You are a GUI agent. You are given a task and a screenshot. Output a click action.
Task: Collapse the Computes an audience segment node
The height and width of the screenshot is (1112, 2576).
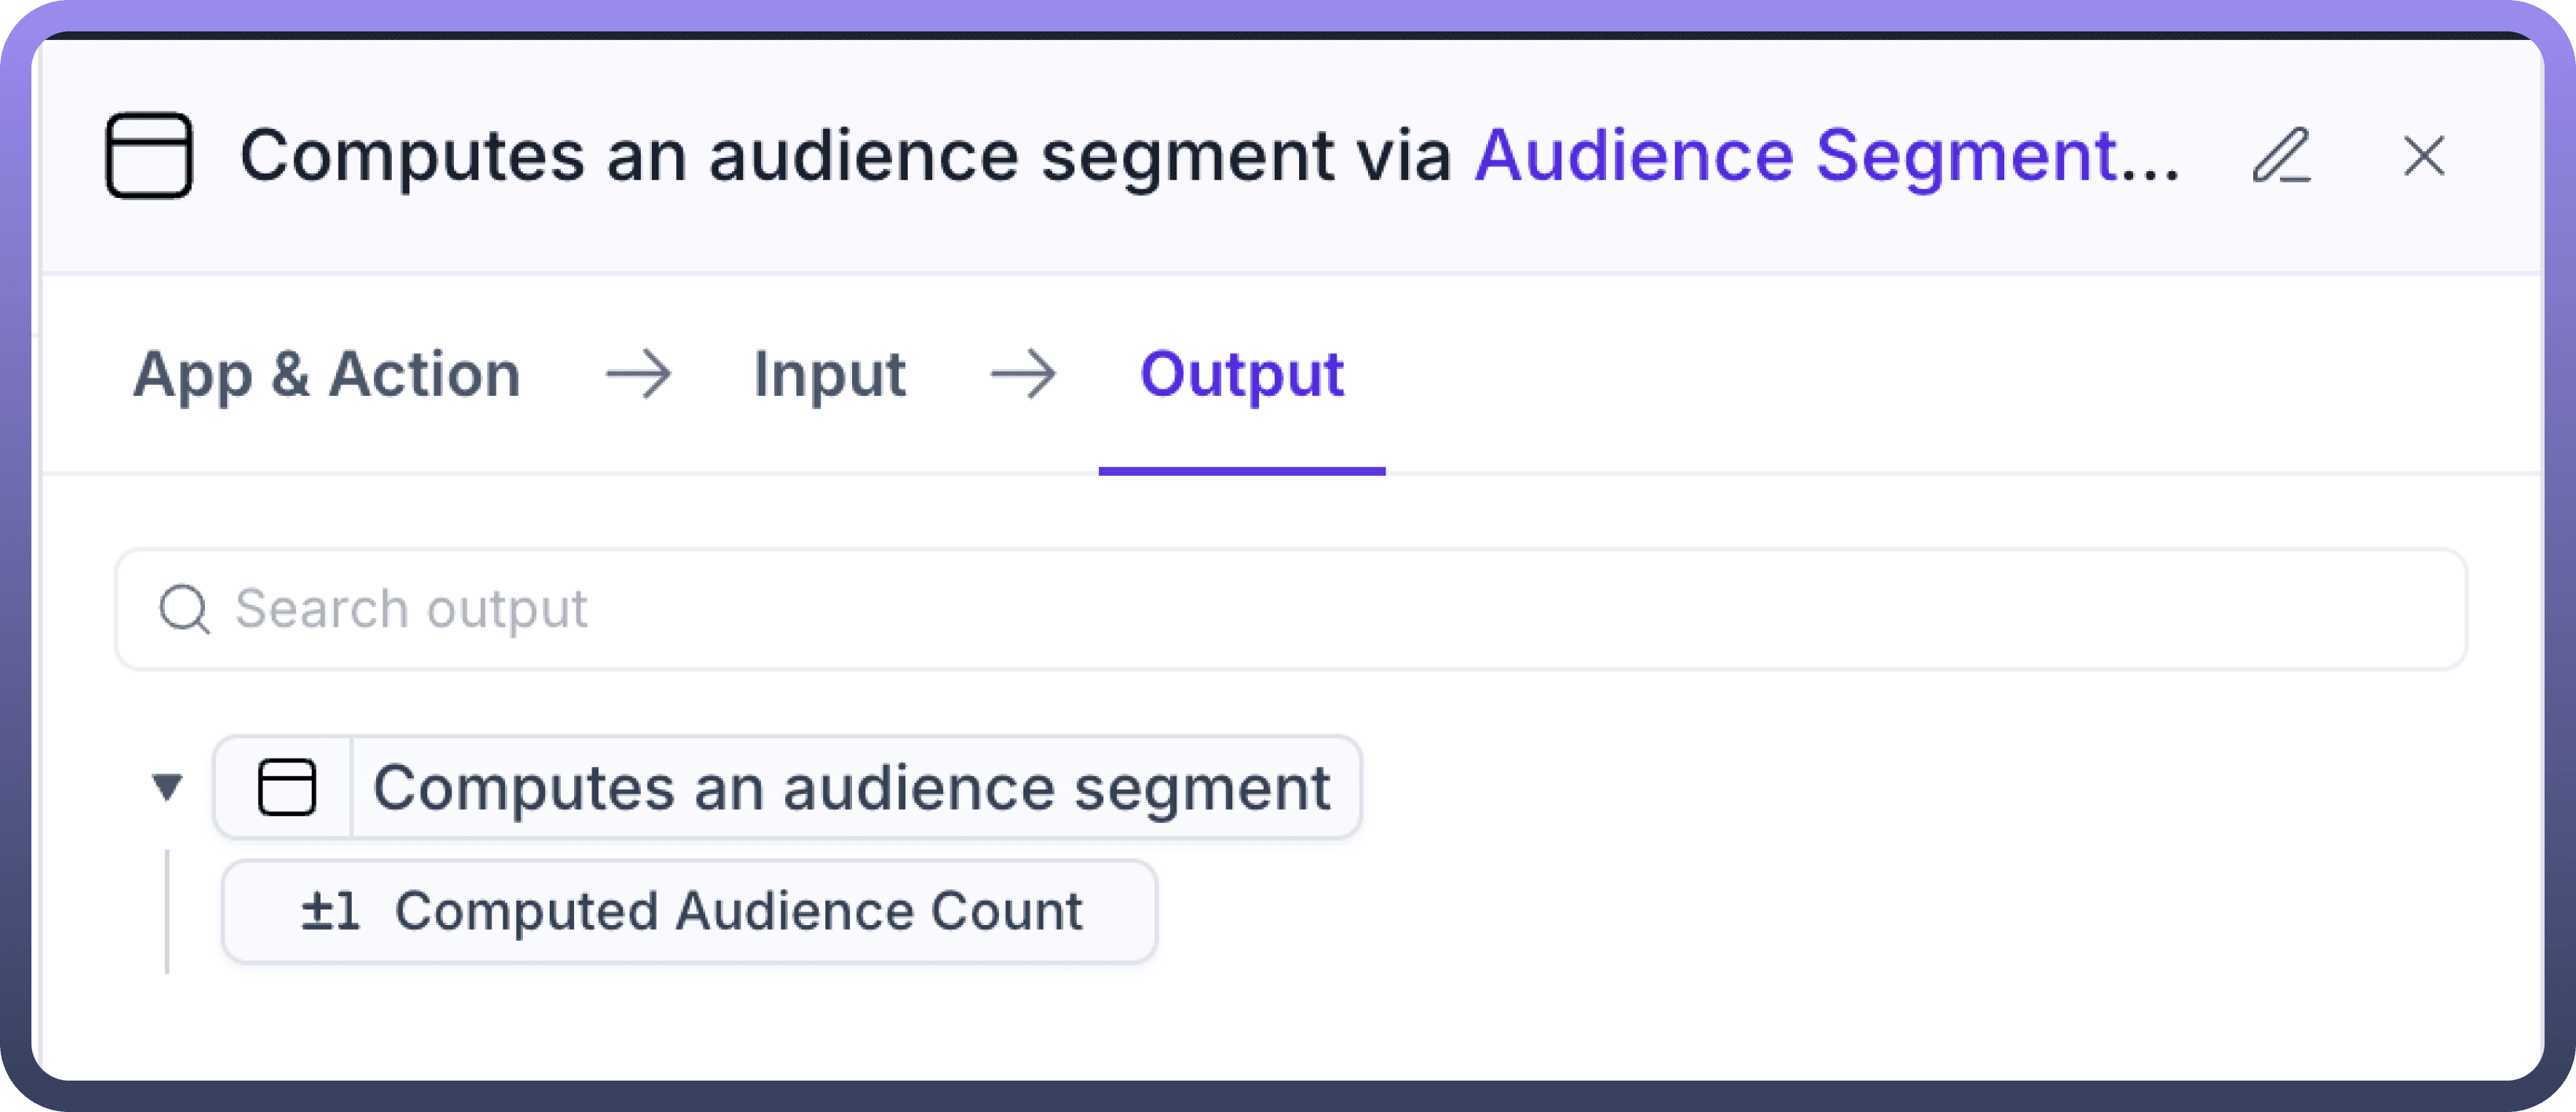tap(167, 787)
